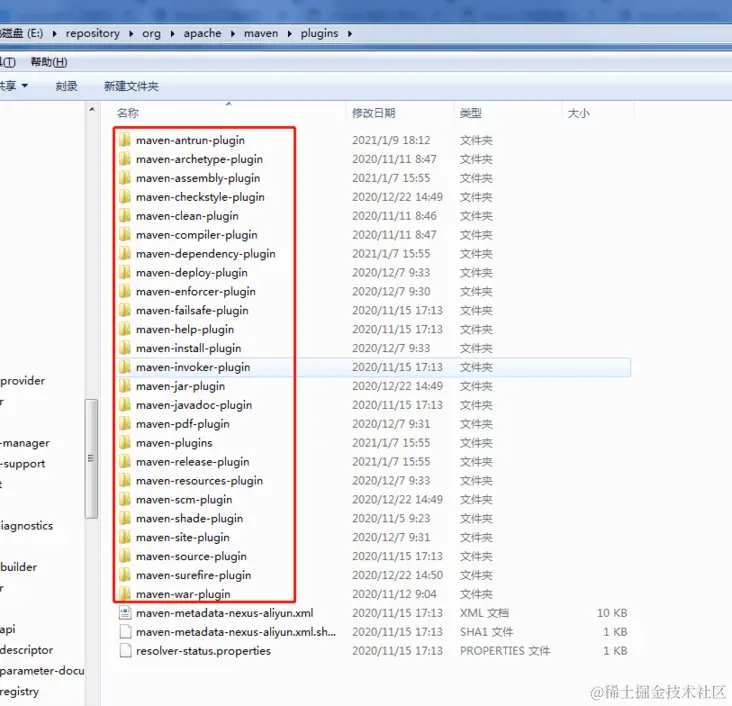732x706 pixels.
Task: Click the XML 文档 type cell
Action: coord(484,613)
